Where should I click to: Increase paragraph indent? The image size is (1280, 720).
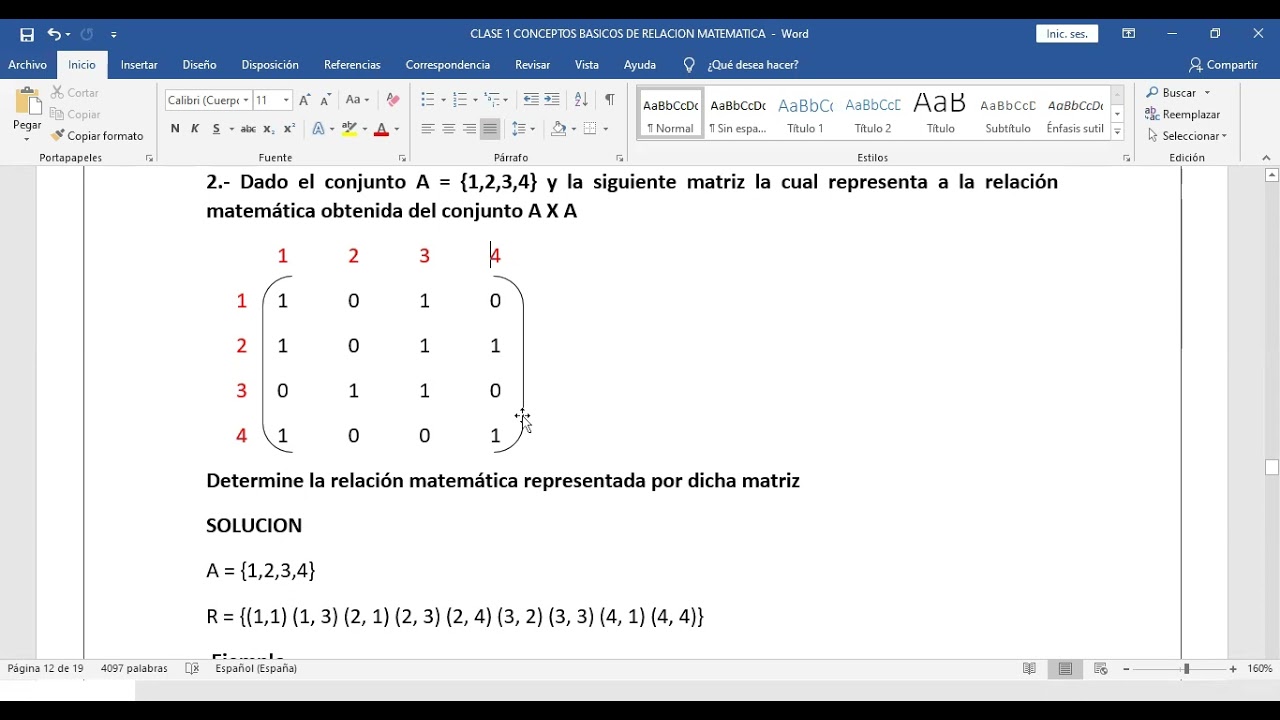tap(552, 100)
